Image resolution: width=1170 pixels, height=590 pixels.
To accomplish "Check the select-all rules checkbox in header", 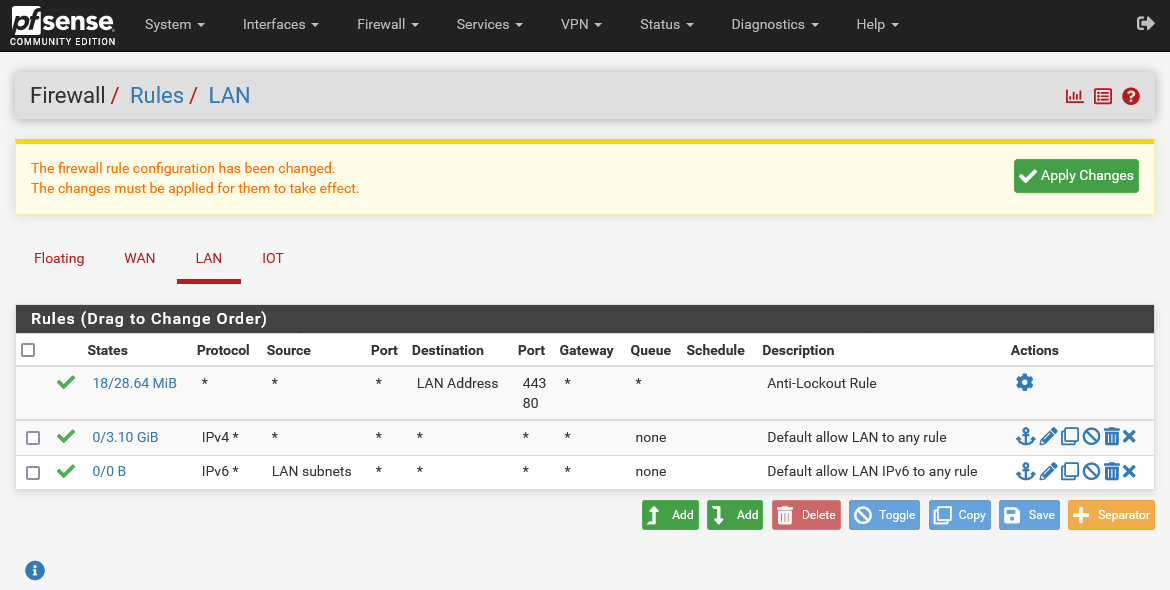I will click(x=28, y=350).
